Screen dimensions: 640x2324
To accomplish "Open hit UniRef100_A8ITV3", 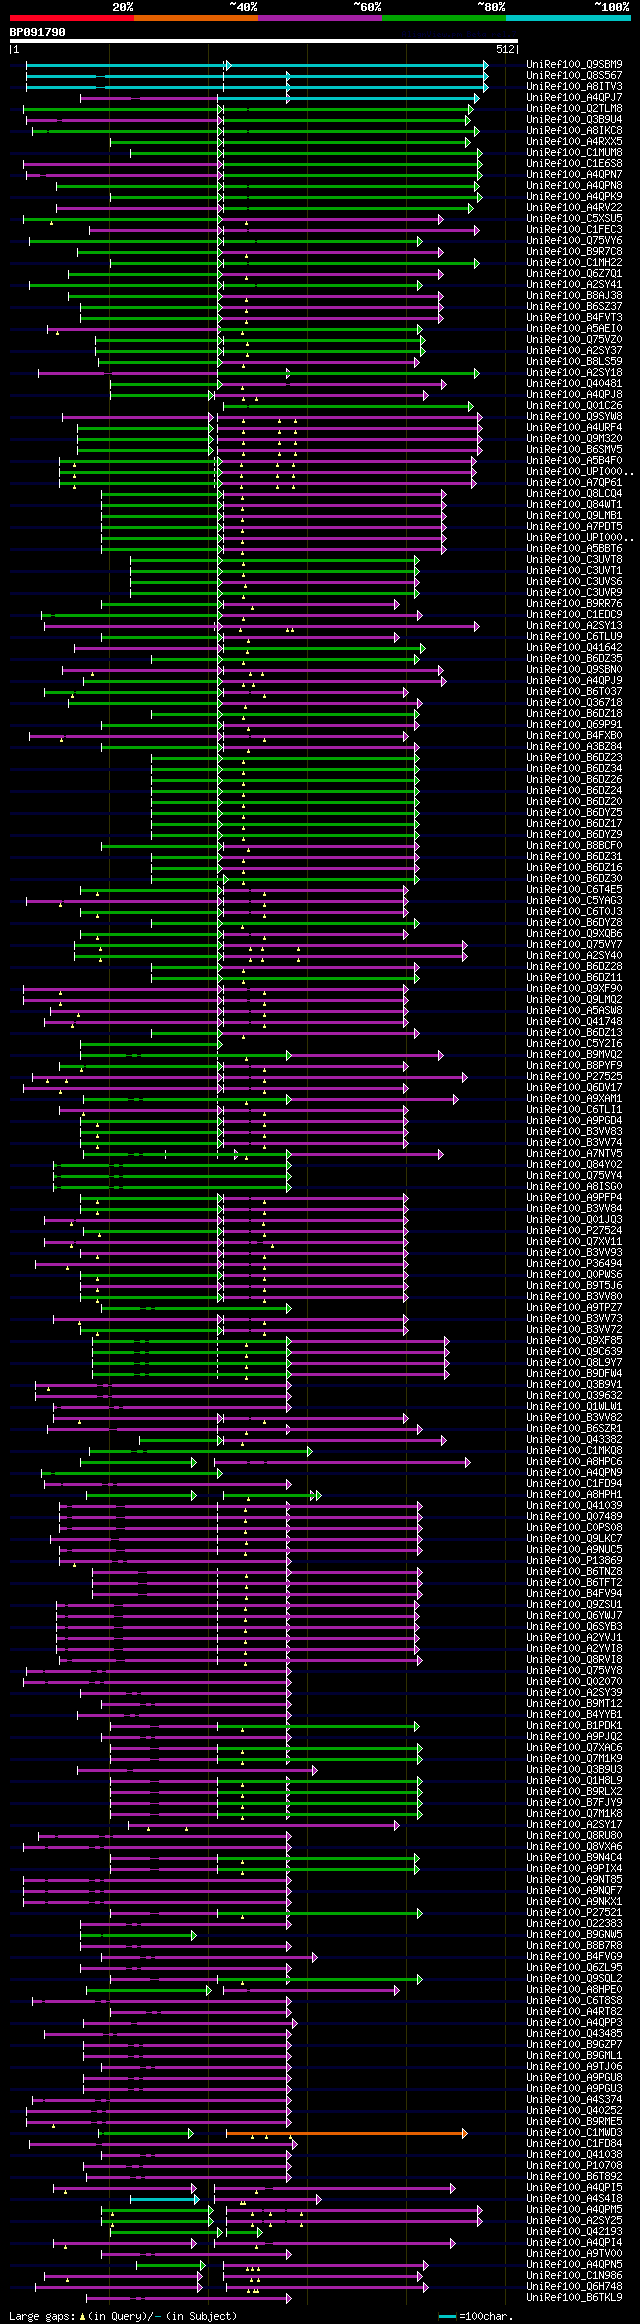I will 574,87.
